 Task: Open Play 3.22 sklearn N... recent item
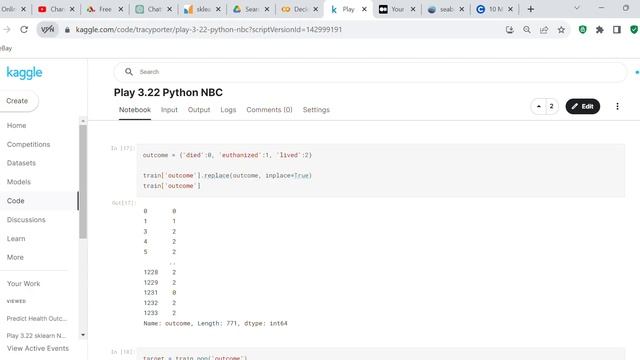pyautogui.click(x=36, y=336)
